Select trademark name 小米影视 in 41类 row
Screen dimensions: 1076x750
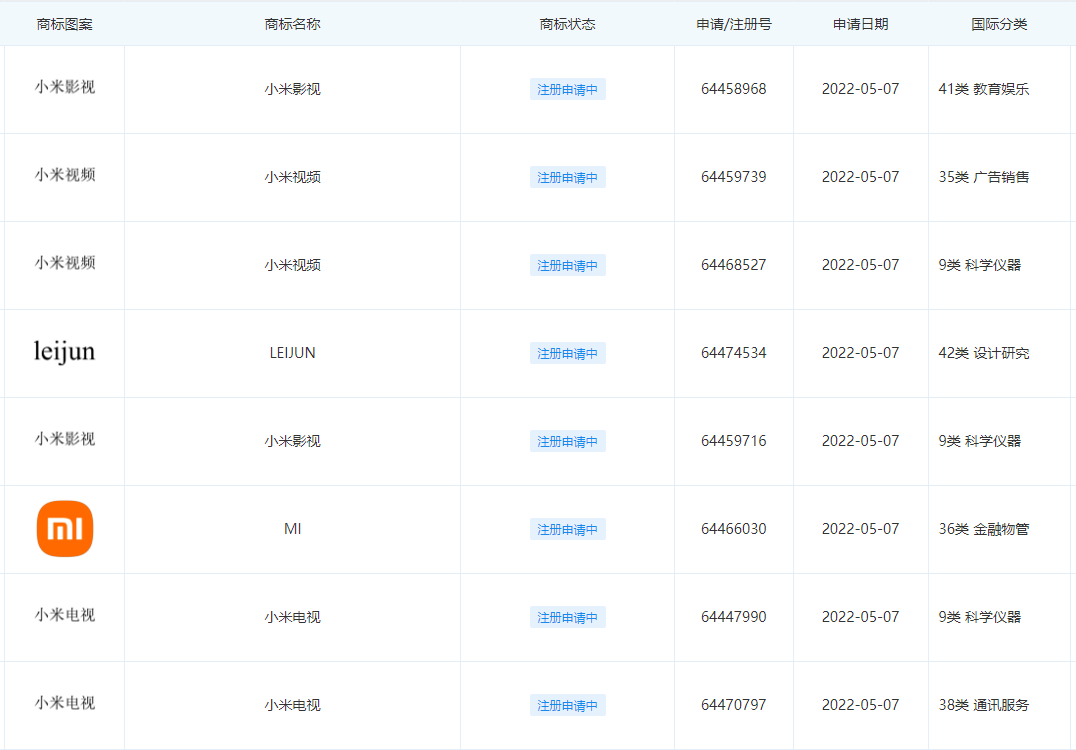[x=292, y=89]
